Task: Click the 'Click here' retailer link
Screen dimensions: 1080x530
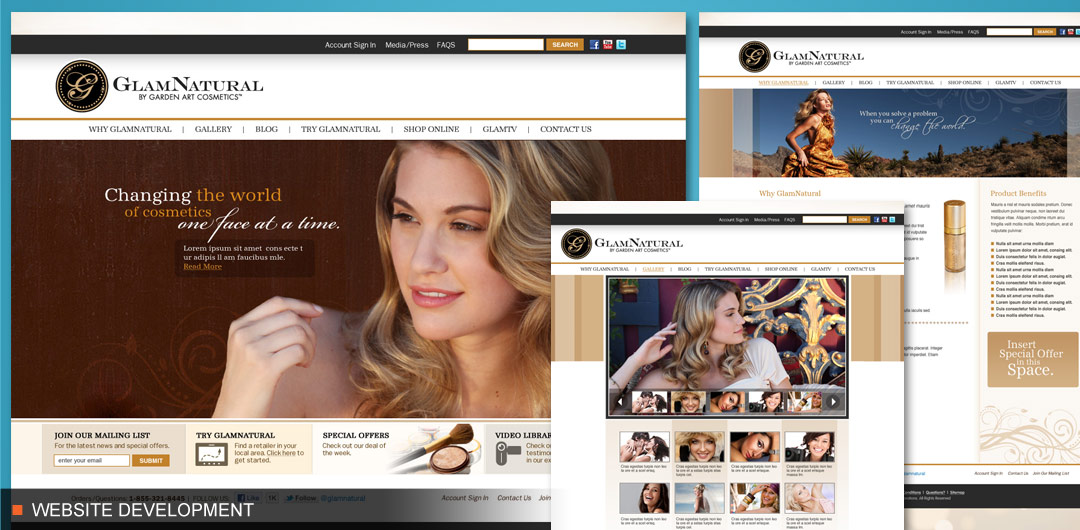Action: (x=282, y=453)
